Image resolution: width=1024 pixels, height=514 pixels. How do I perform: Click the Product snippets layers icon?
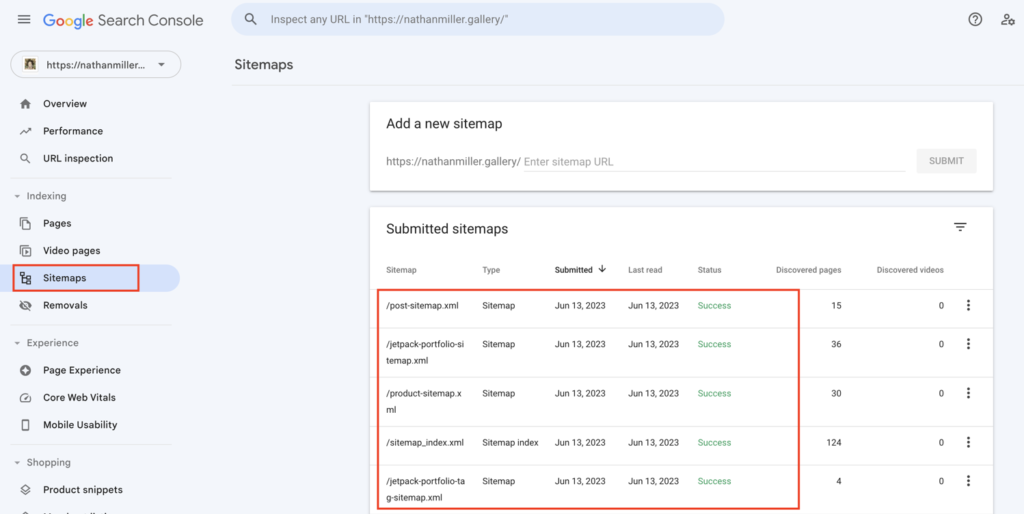point(25,490)
